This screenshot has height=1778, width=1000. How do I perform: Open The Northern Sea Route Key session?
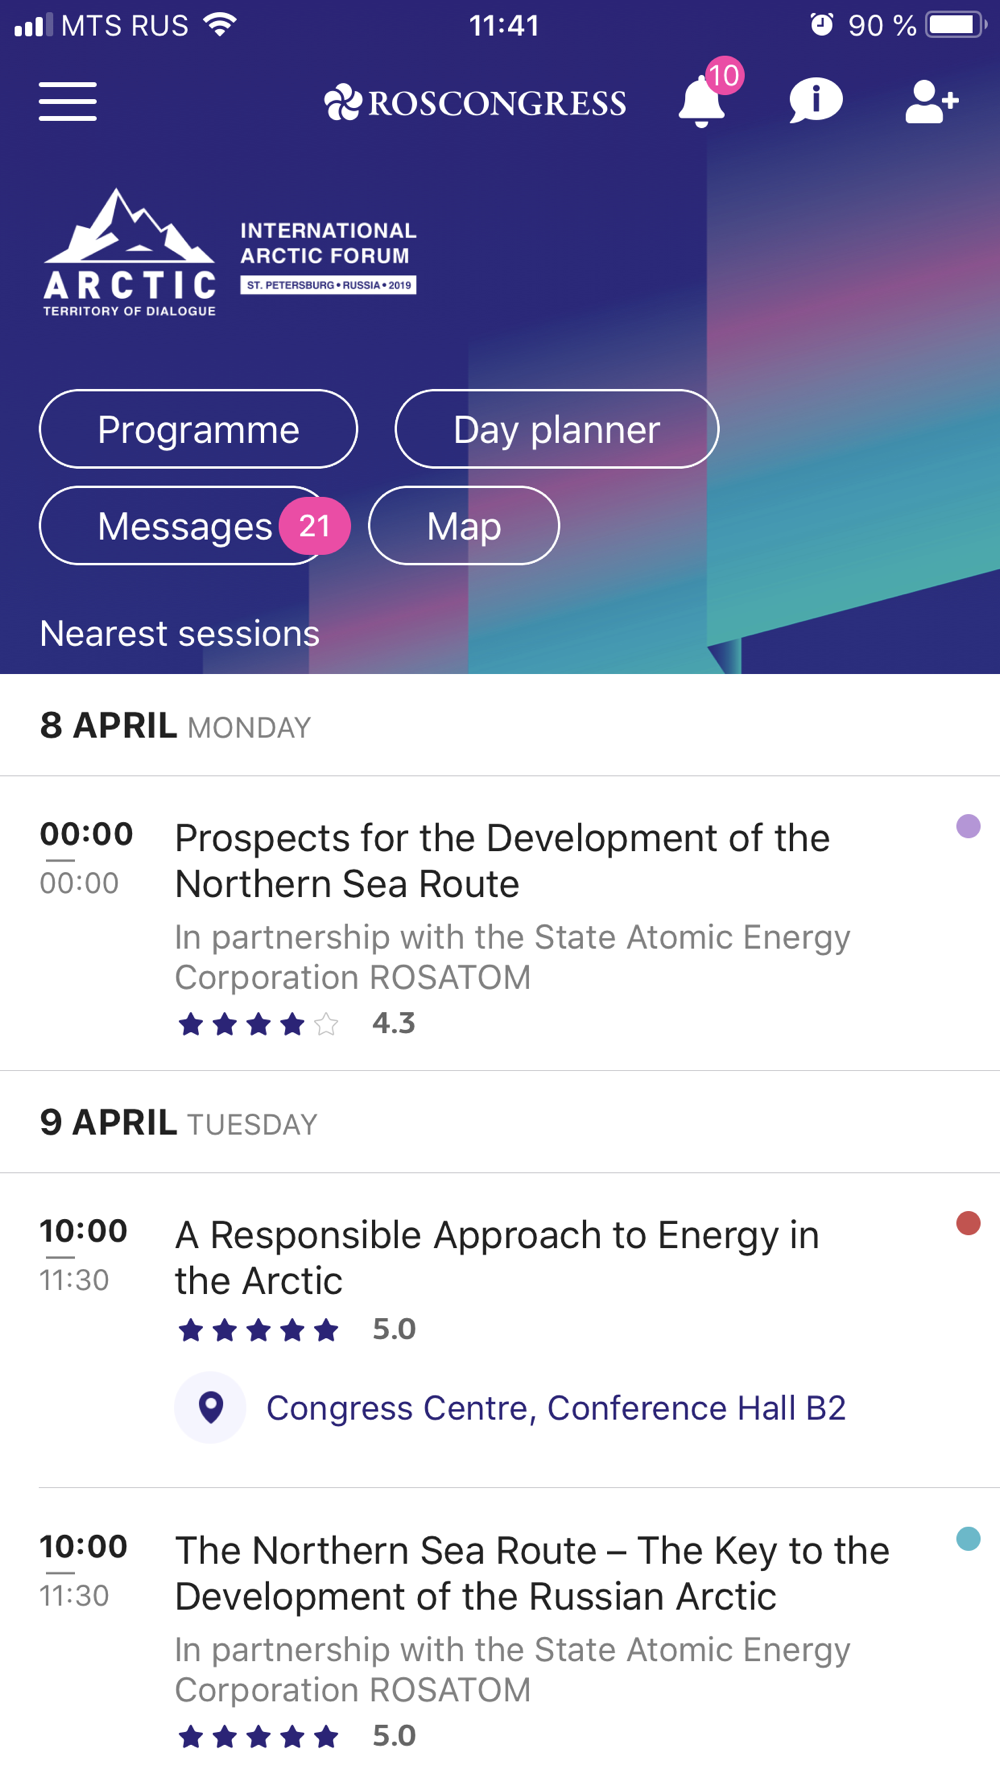tap(532, 1573)
